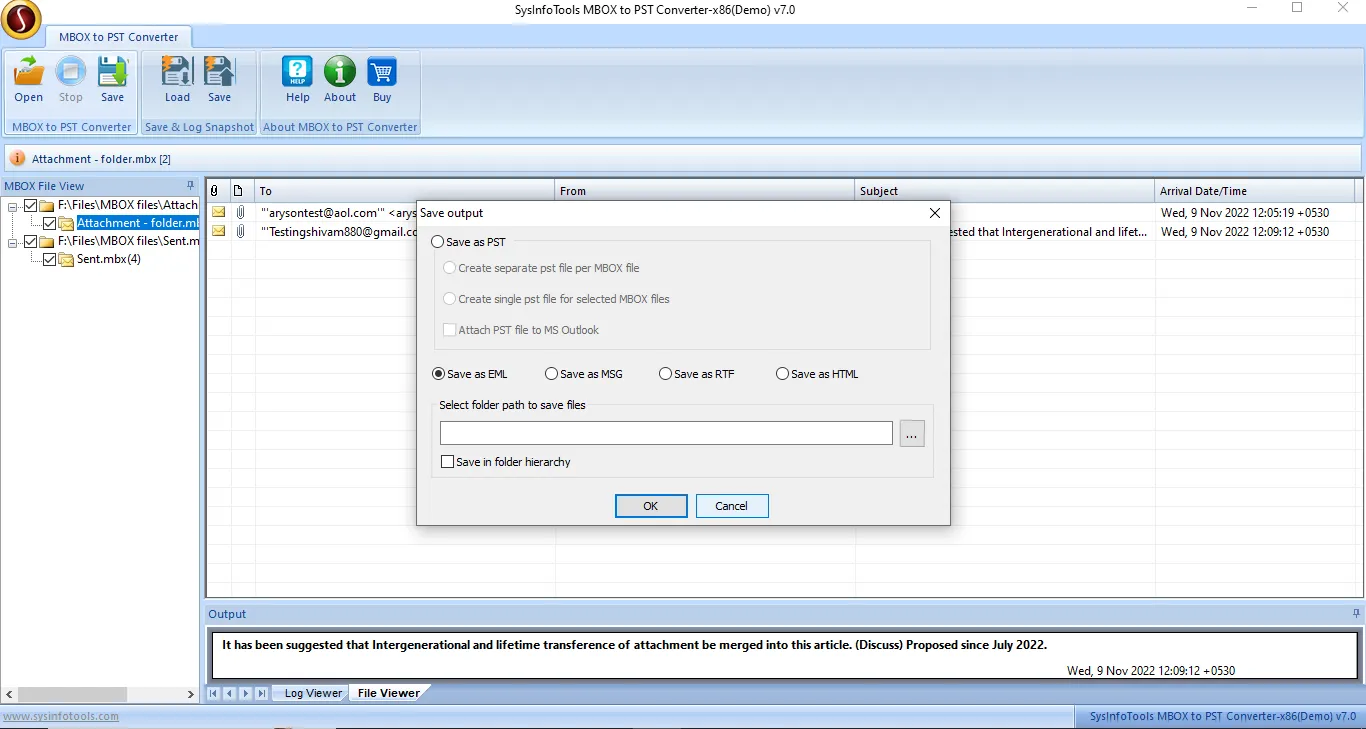Screen dimensions: 1366x729
Task: Click the attachment column header icon
Action: pyautogui.click(x=214, y=191)
